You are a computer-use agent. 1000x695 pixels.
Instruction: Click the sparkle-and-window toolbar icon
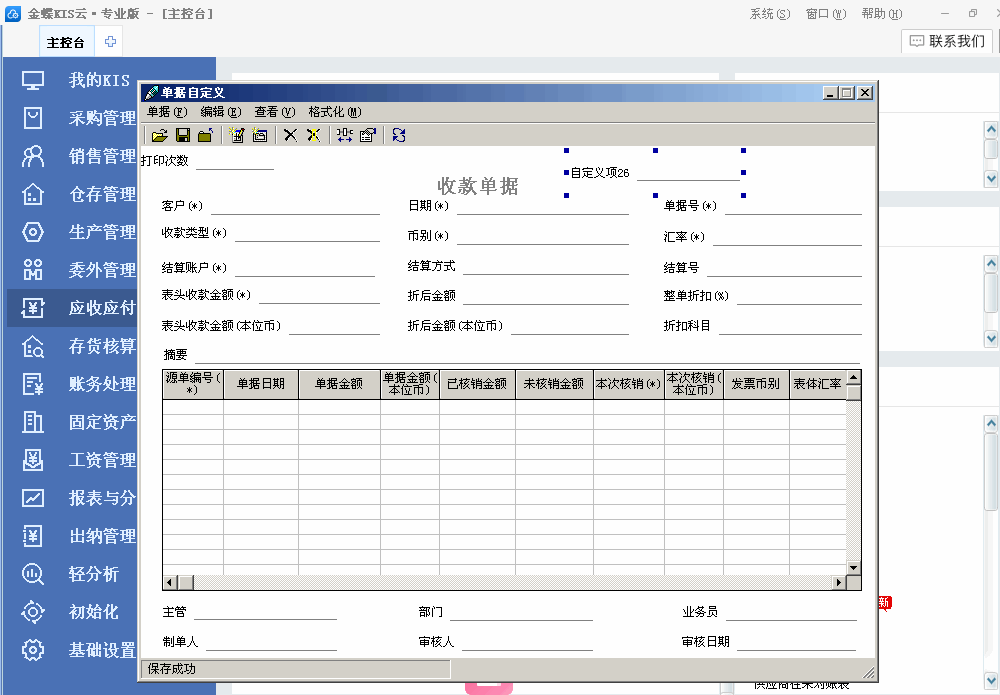260,135
